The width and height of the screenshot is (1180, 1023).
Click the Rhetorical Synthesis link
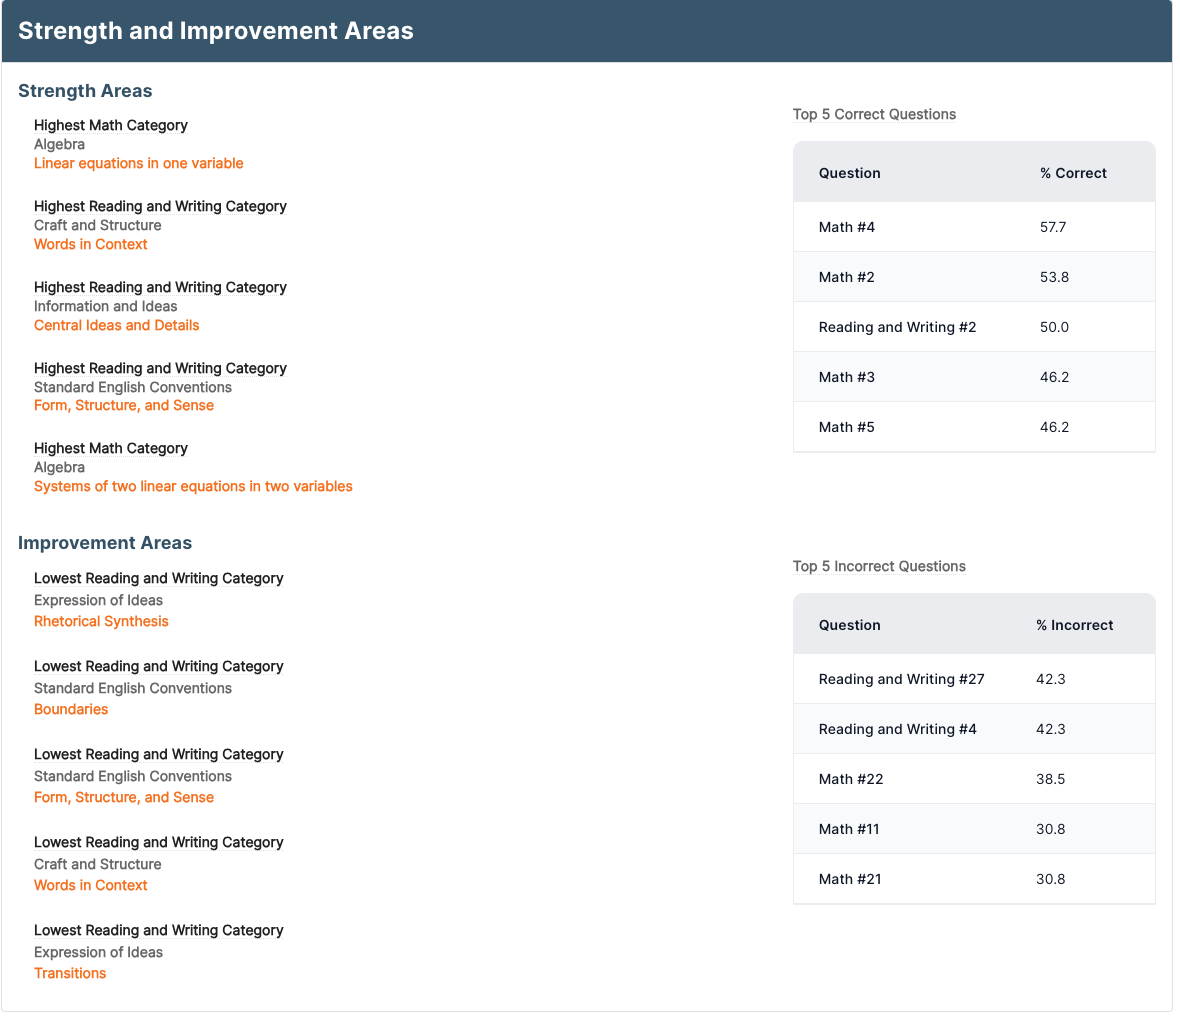pos(101,621)
